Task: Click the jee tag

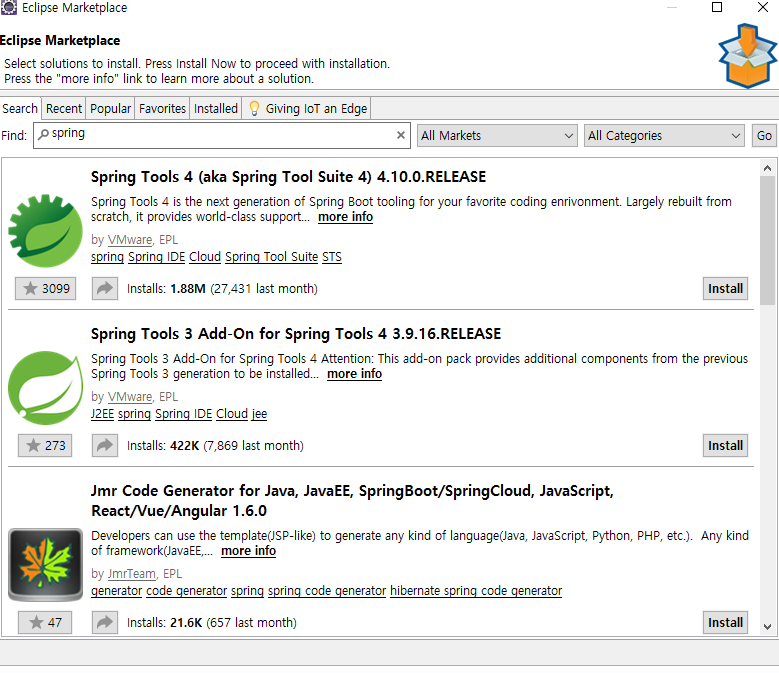Action: [259, 414]
